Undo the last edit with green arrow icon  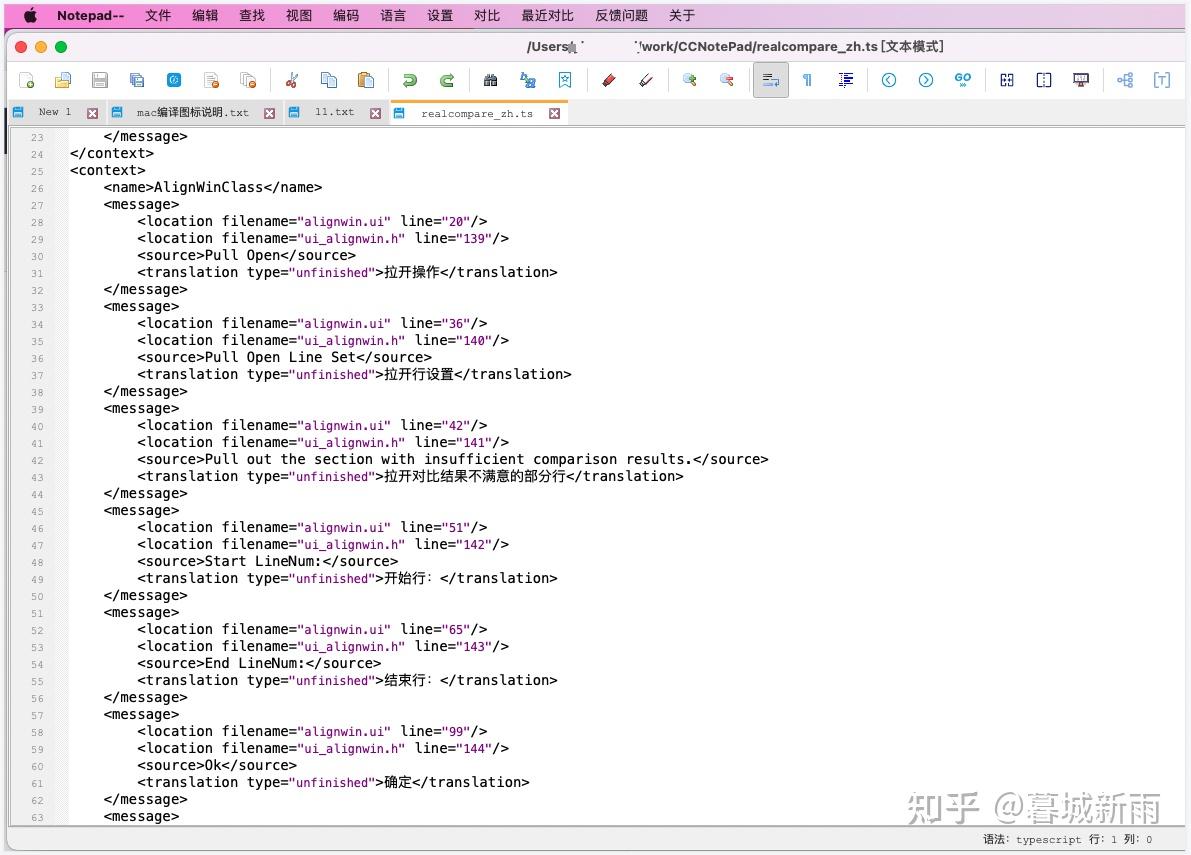point(410,80)
